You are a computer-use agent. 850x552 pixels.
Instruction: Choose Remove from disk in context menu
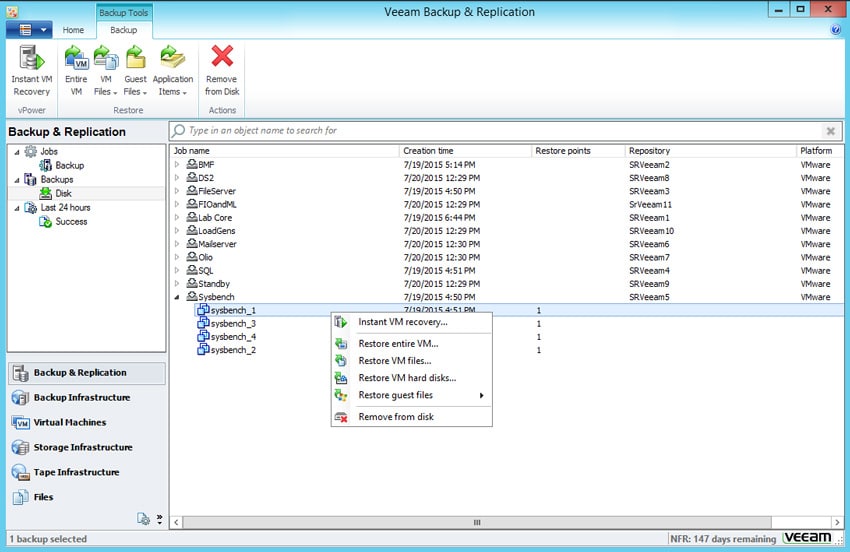411,417
